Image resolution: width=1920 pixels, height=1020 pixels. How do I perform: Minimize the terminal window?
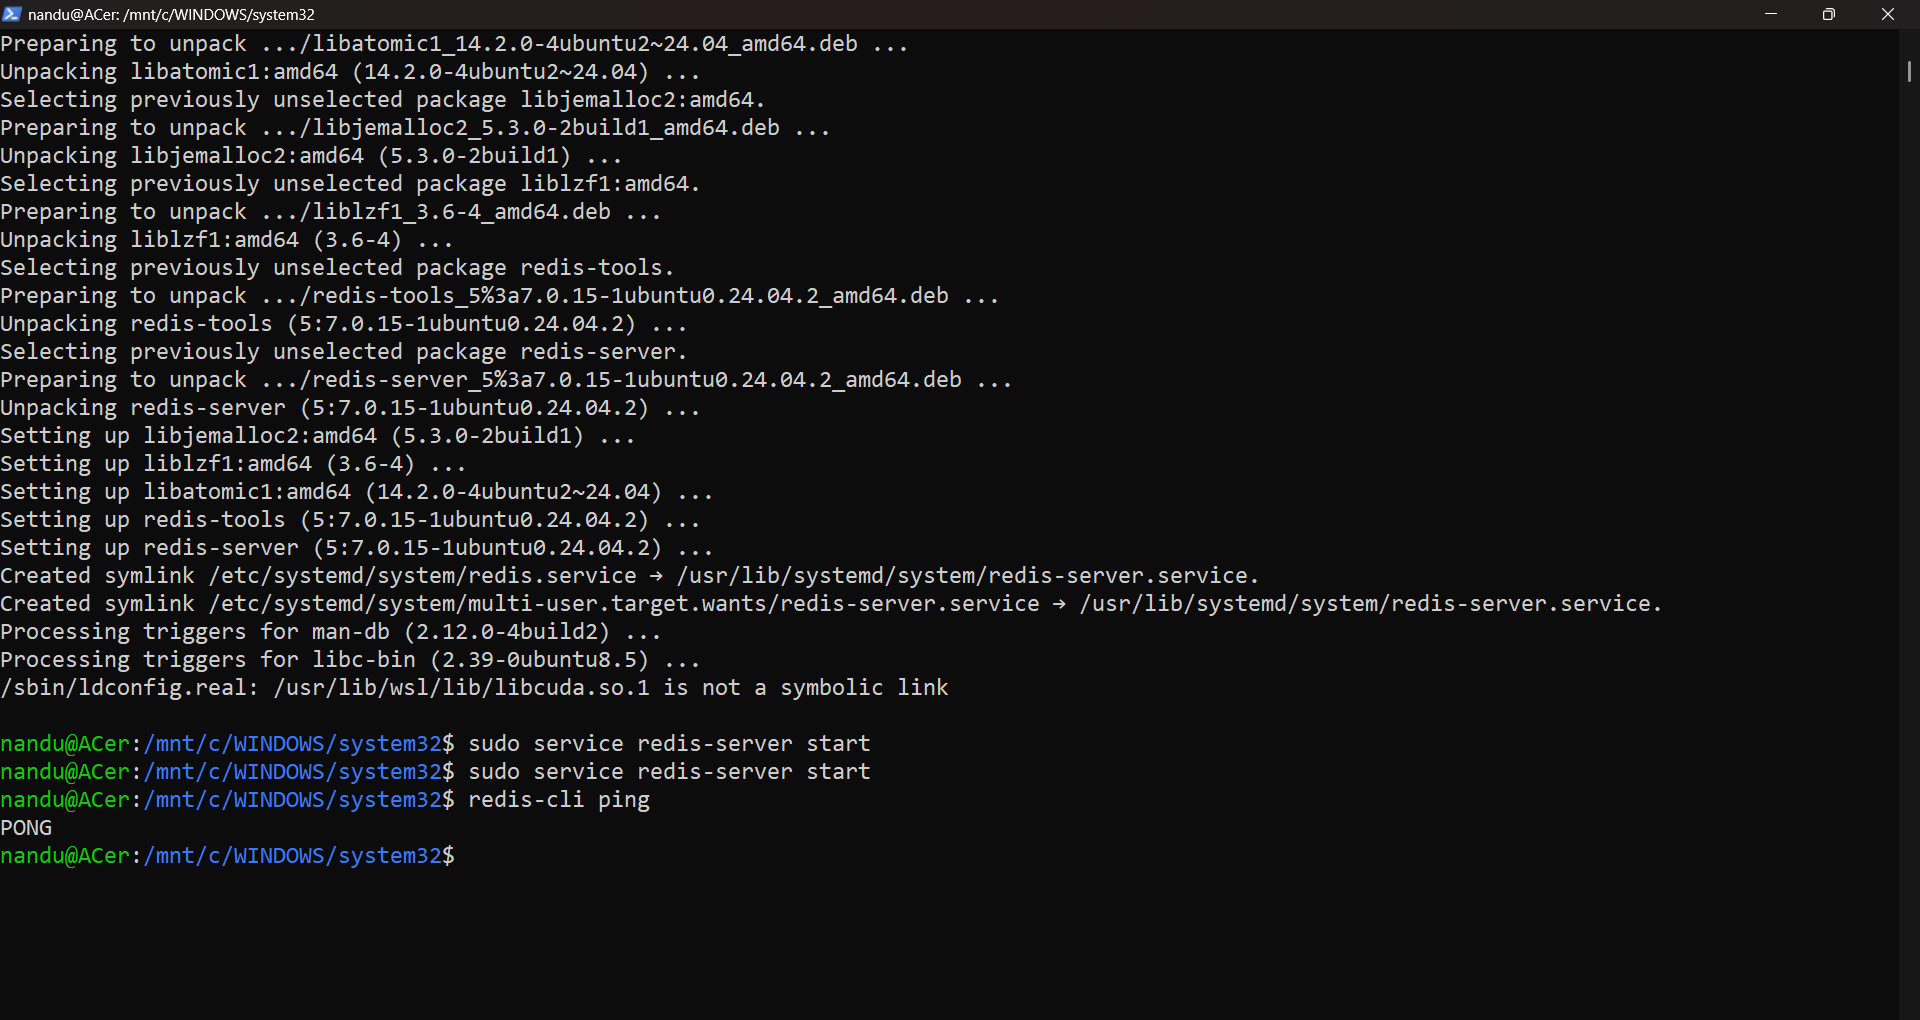point(1771,14)
